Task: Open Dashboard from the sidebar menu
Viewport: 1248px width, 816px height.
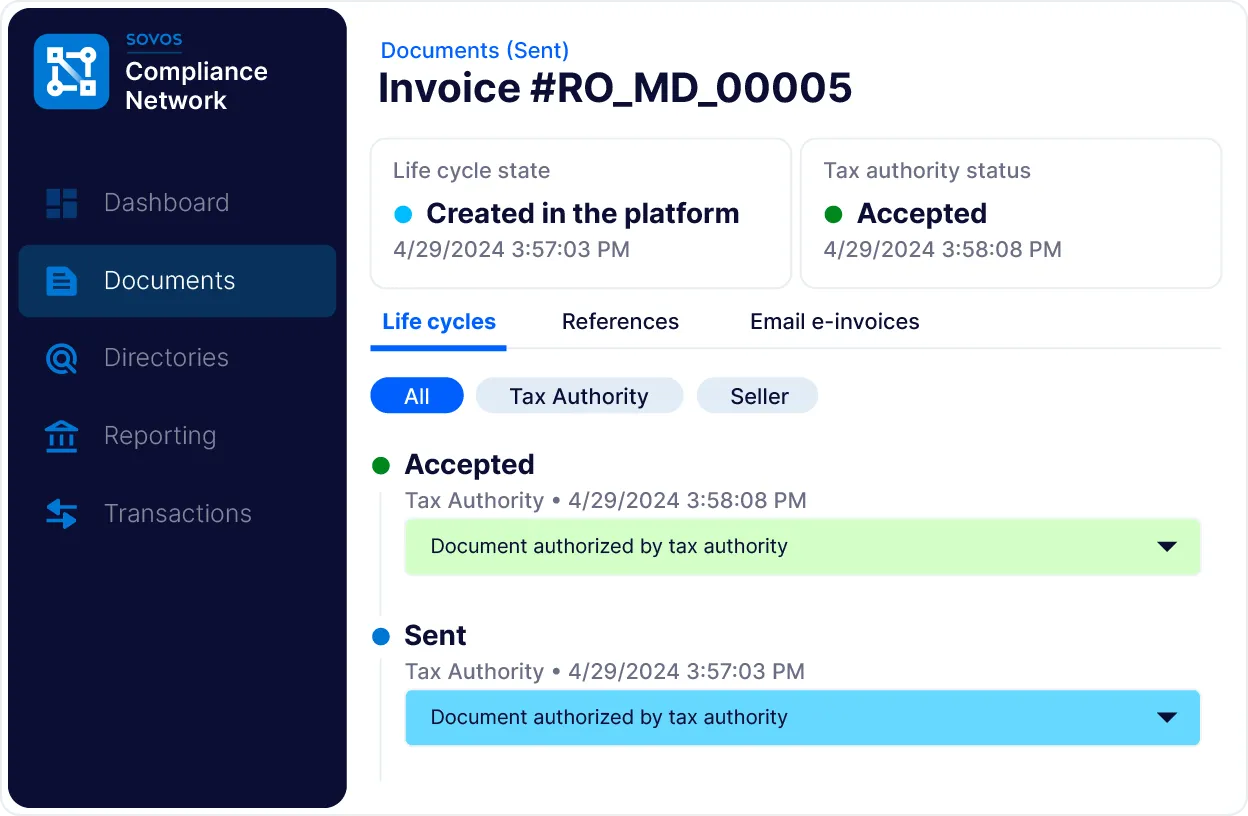Action: 166,203
